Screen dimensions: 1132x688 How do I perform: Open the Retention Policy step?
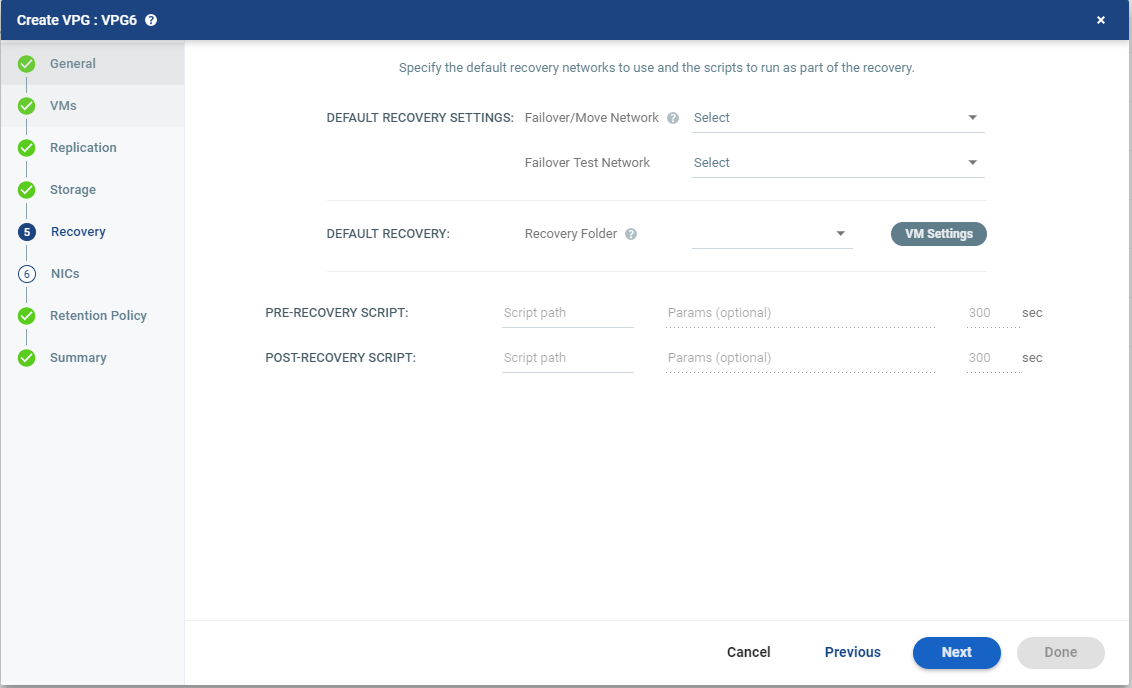[x=98, y=315]
